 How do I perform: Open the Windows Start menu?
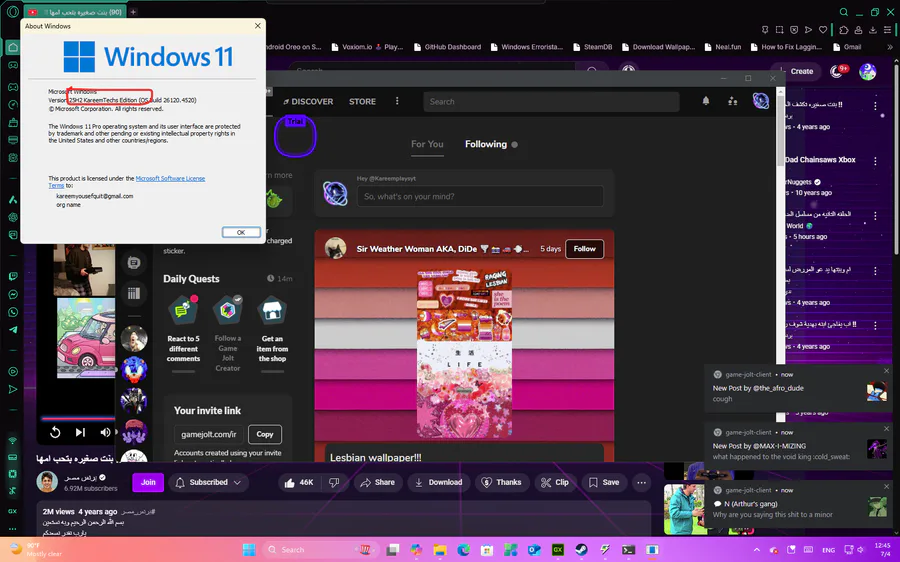point(249,549)
